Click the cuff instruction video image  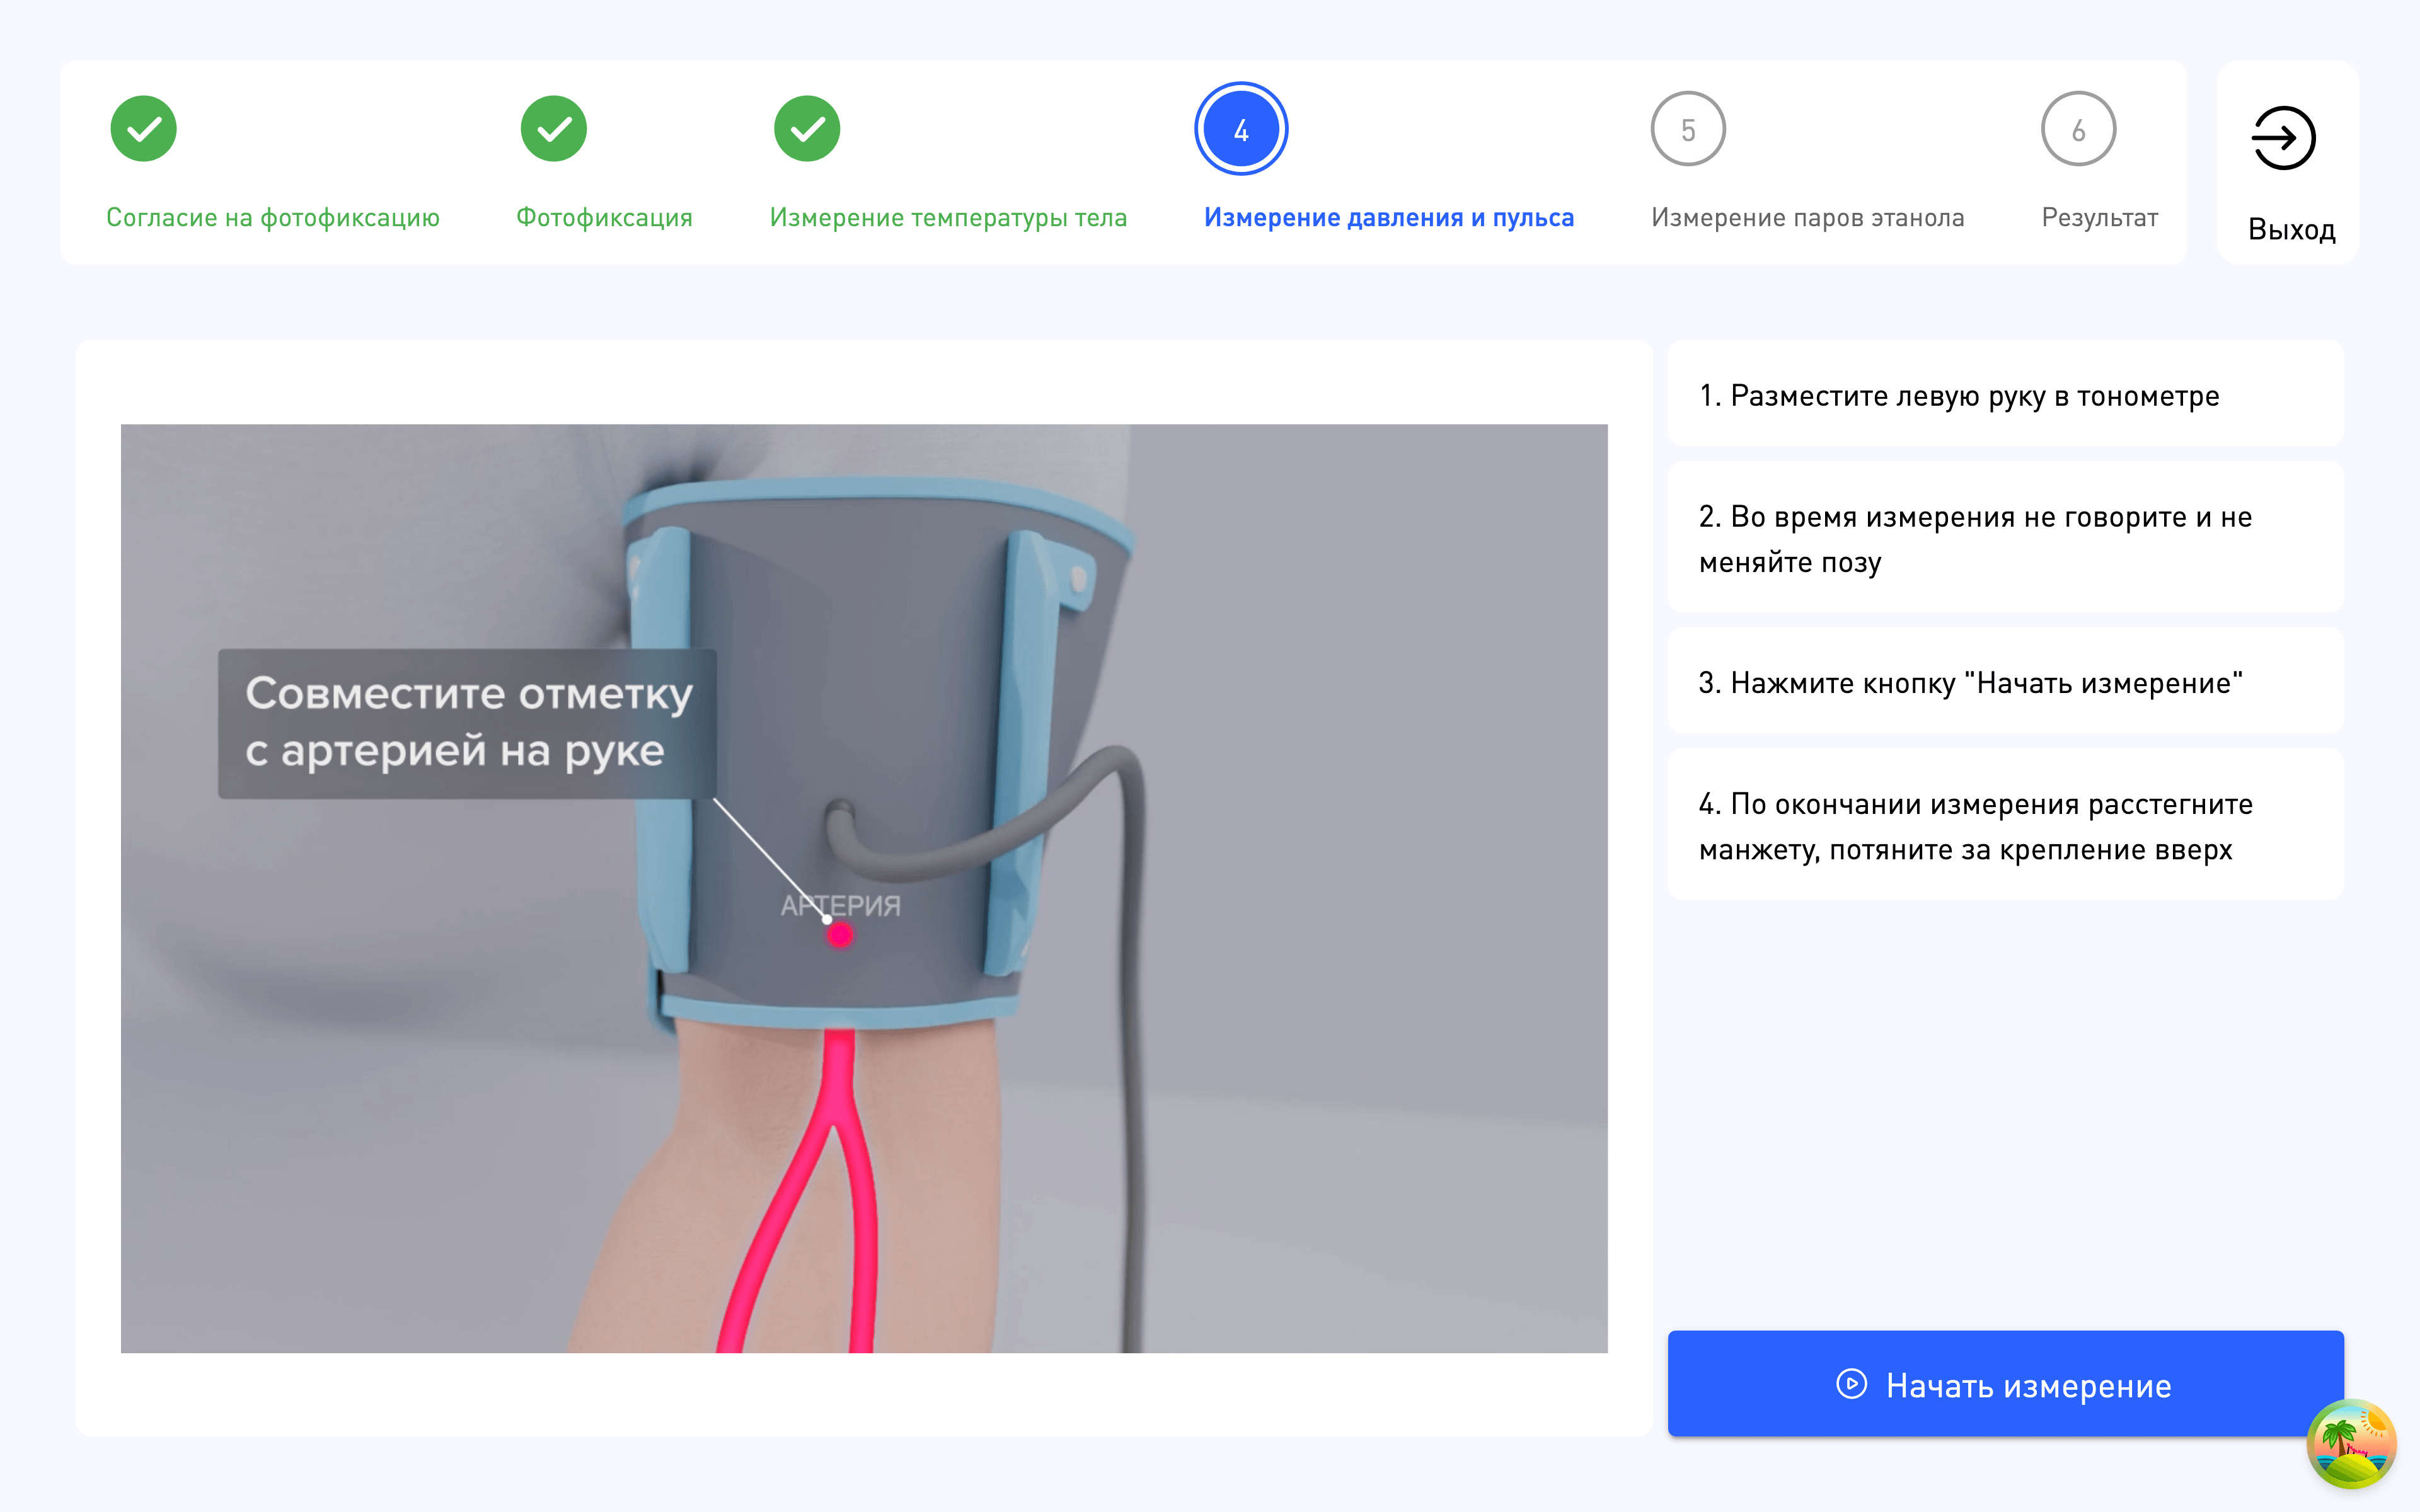[864, 888]
